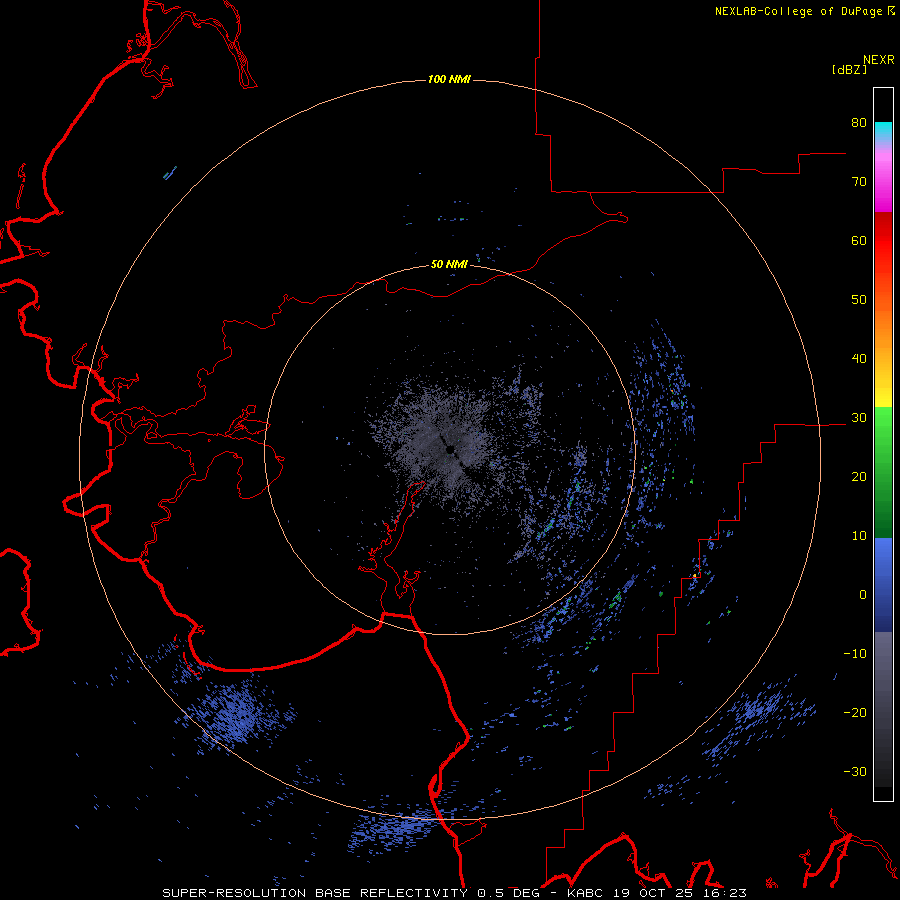The width and height of the screenshot is (900, 900).
Task: Click the 40 dBZ scale value
Action: tap(859, 359)
